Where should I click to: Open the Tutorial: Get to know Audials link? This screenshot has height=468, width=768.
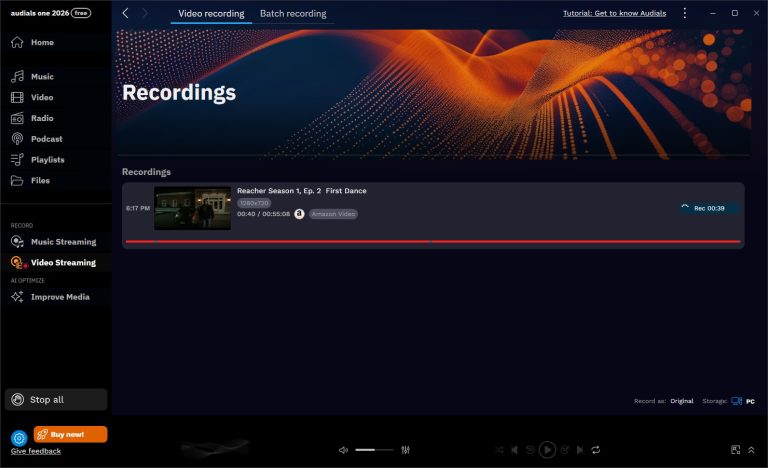[615, 14]
